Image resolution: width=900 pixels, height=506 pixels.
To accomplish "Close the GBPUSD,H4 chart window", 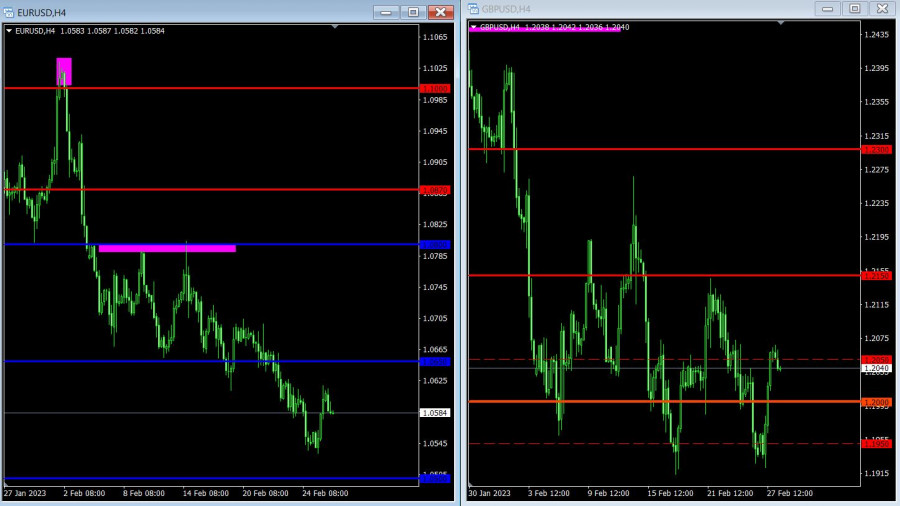I will pyautogui.click(x=882, y=8).
